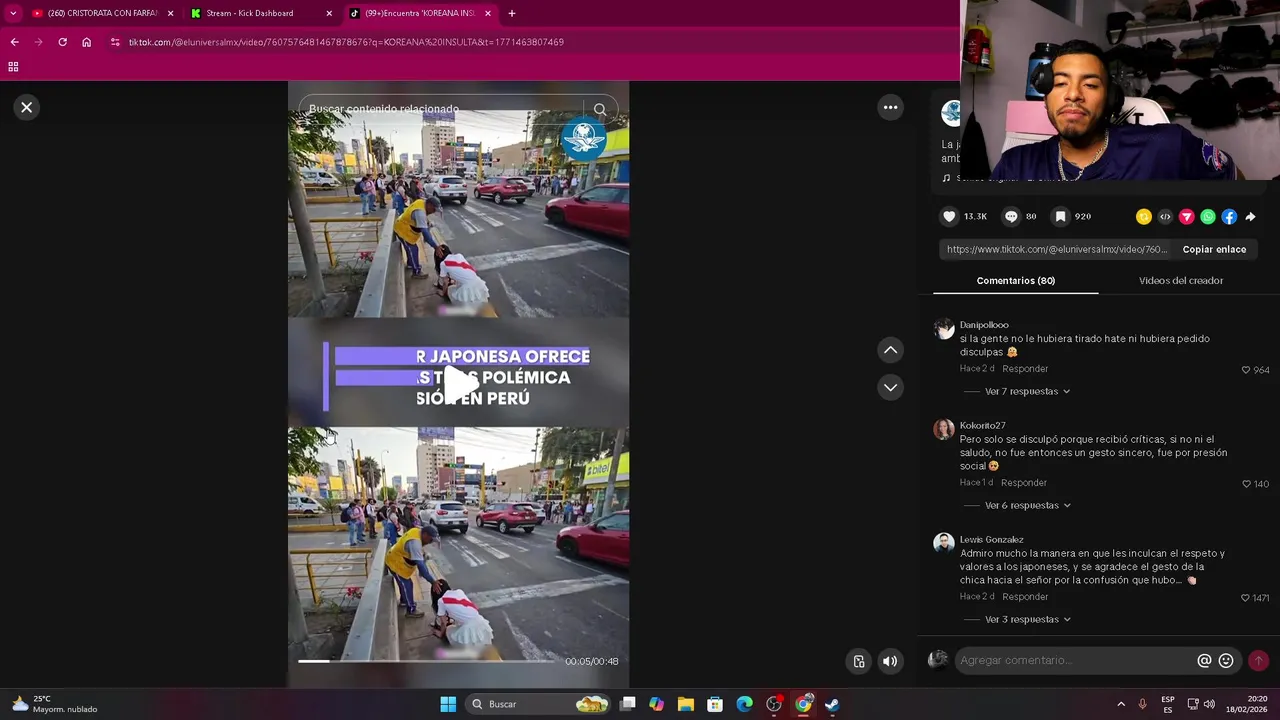
Task: Send to friends via red paper-plane icon
Action: point(1187,217)
